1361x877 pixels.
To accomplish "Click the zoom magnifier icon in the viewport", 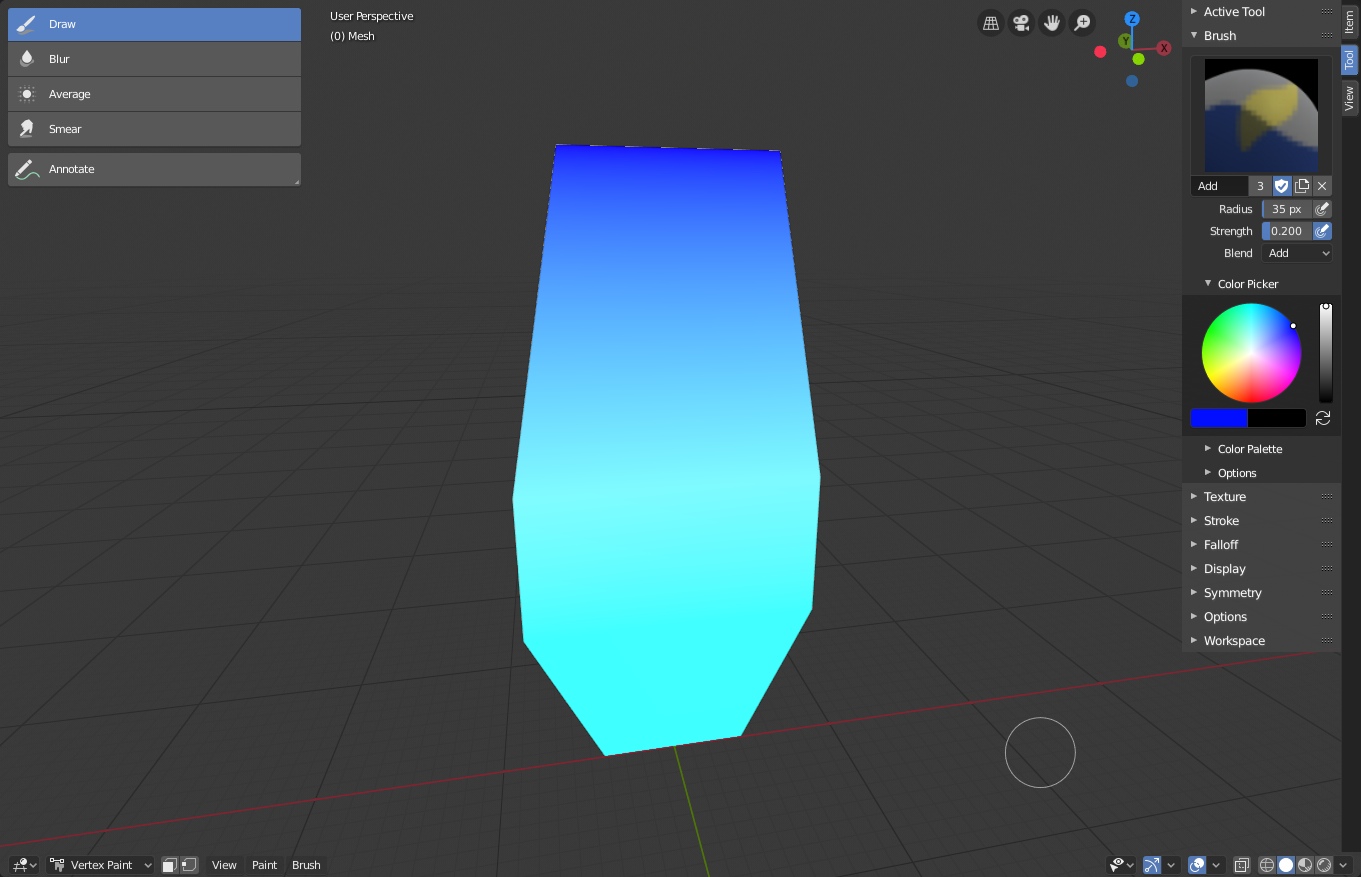I will pos(1081,22).
